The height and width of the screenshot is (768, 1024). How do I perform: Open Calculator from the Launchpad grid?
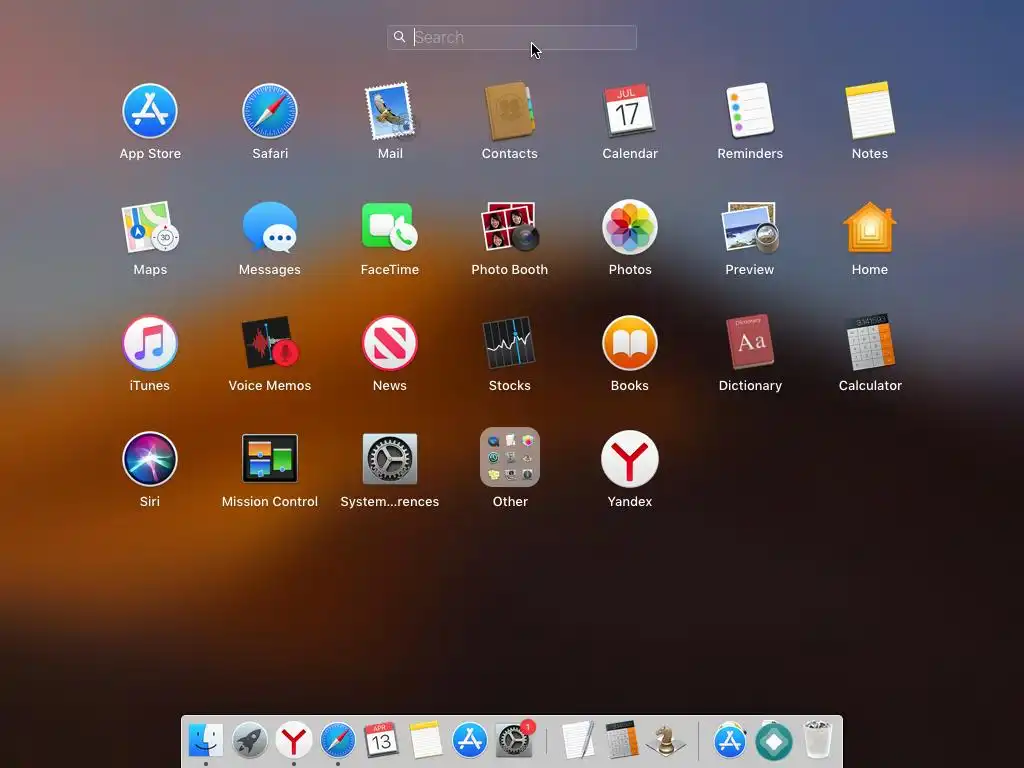point(870,342)
